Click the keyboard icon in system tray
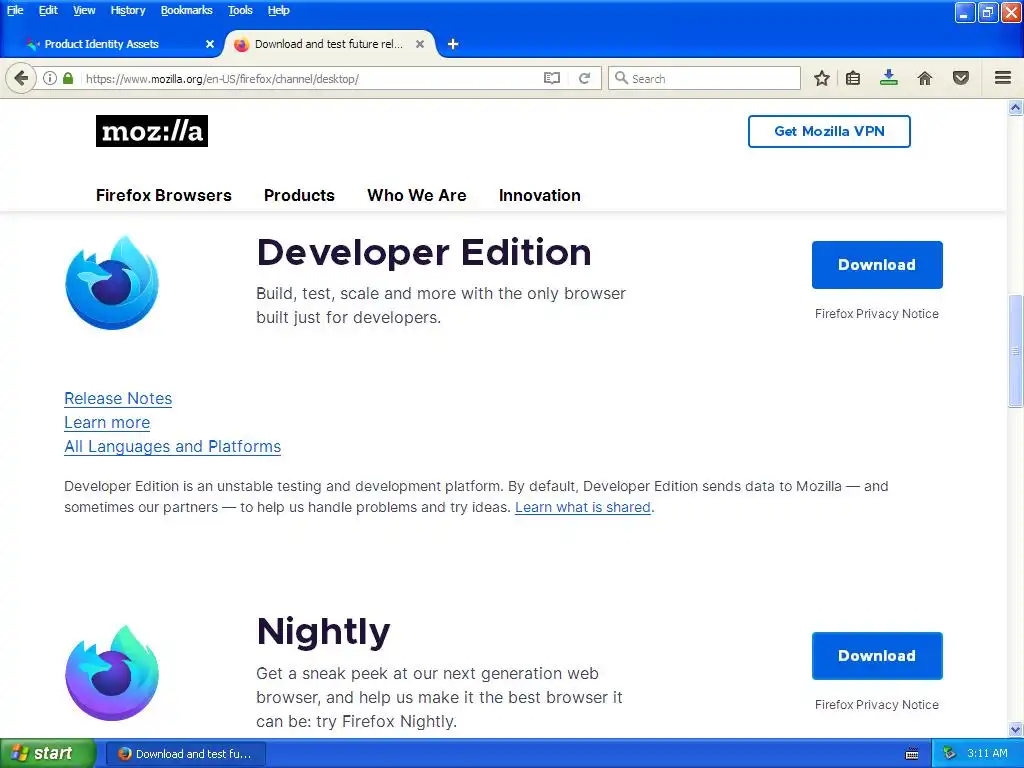Image resolution: width=1024 pixels, height=768 pixels. [912, 754]
